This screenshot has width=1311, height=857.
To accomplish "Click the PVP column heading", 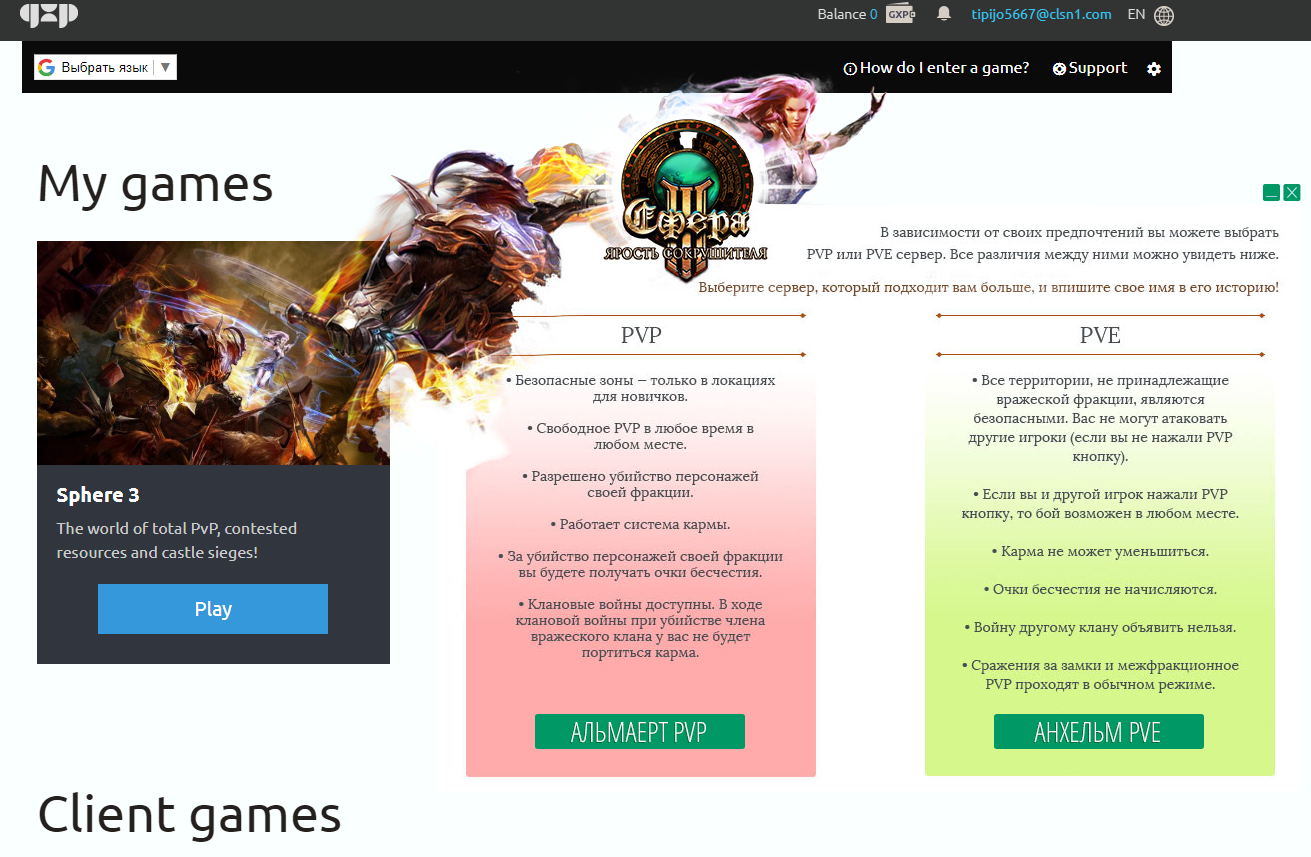I will click(x=641, y=335).
